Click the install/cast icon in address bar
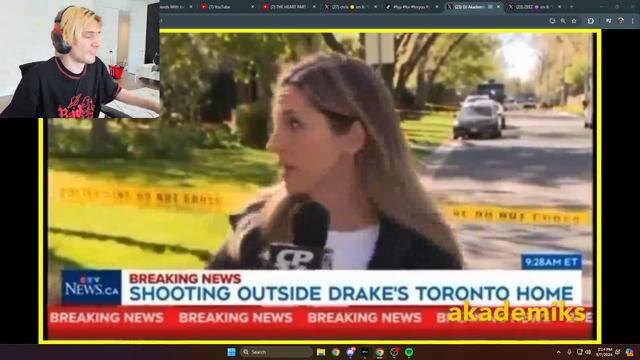 552,21
